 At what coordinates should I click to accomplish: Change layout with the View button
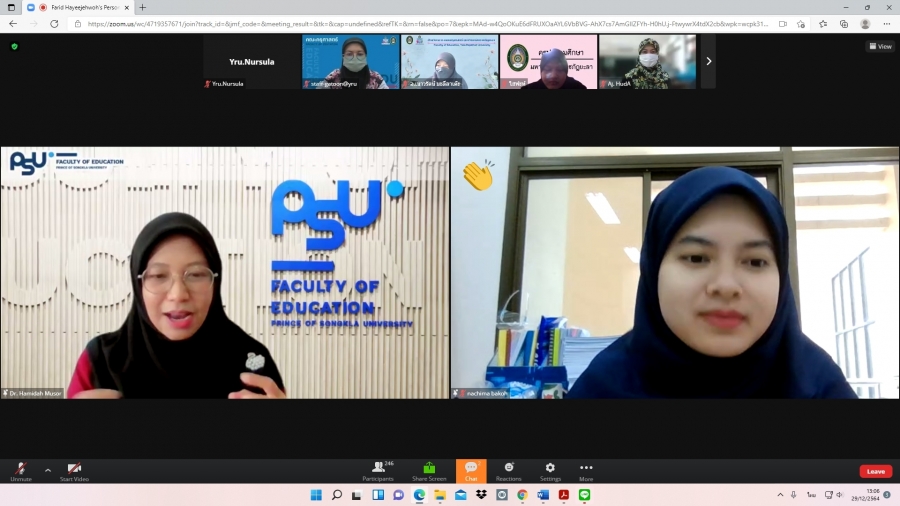(880, 46)
